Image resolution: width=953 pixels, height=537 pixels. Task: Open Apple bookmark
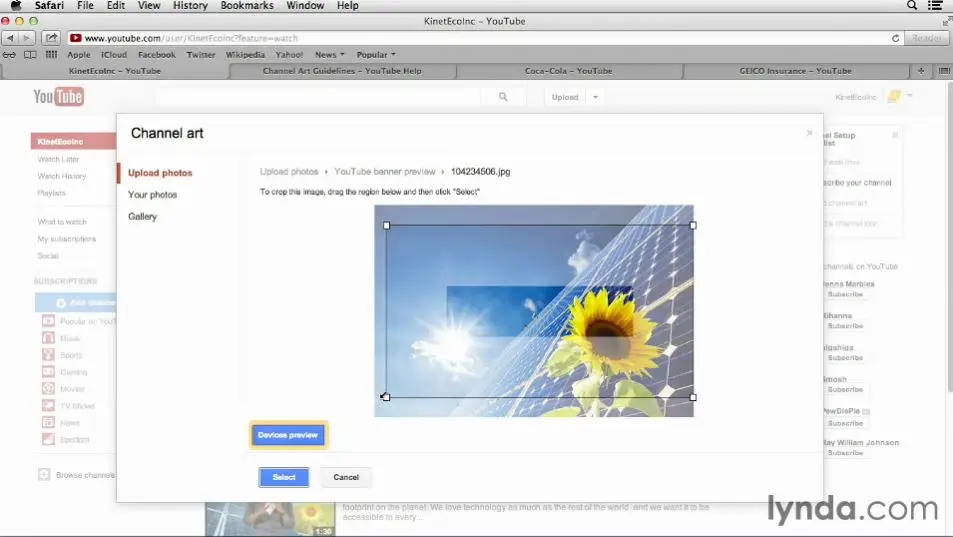[78, 55]
